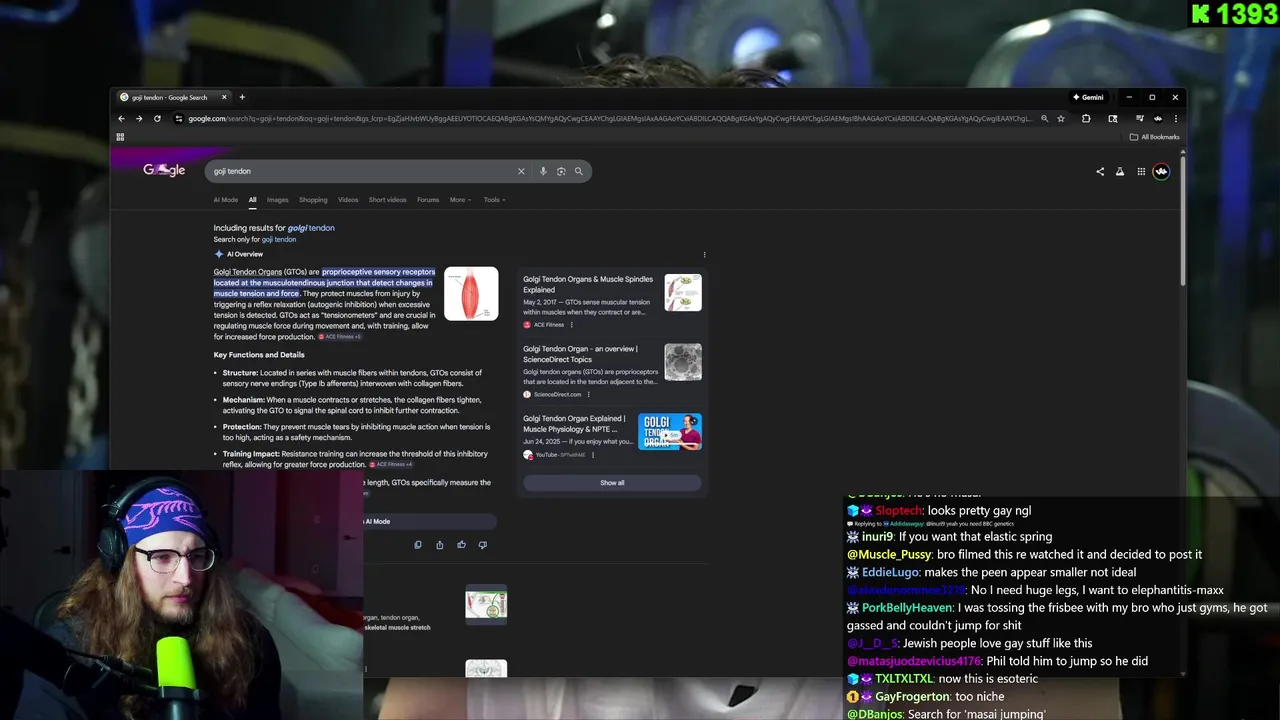Select the All results tab
The image size is (1280, 720).
(x=252, y=200)
